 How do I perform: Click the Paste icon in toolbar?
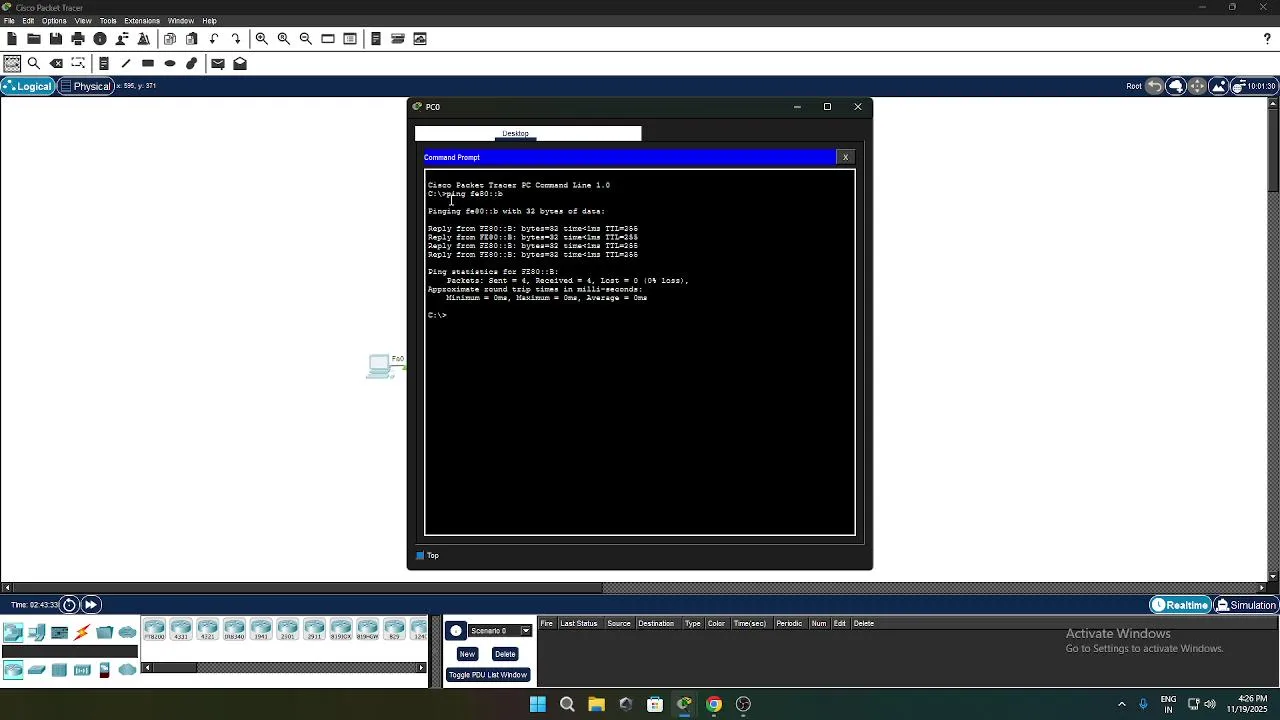coord(192,39)
